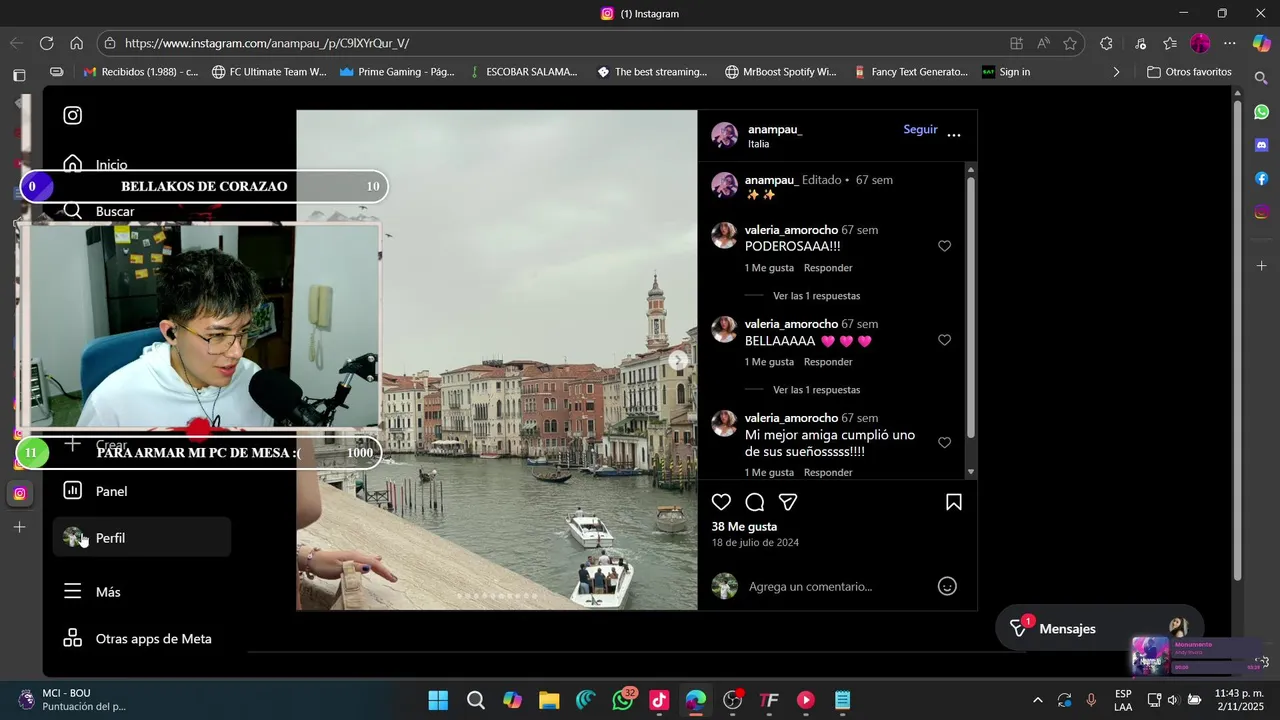Open the Prime Gaming bookmark

click(397, 72)
